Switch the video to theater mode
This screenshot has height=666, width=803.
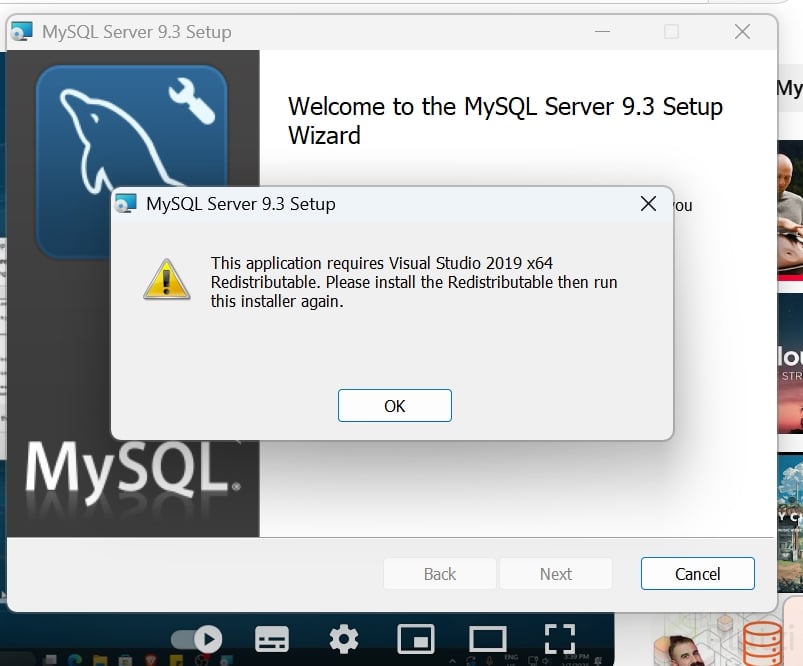click(x=488, y=639)
